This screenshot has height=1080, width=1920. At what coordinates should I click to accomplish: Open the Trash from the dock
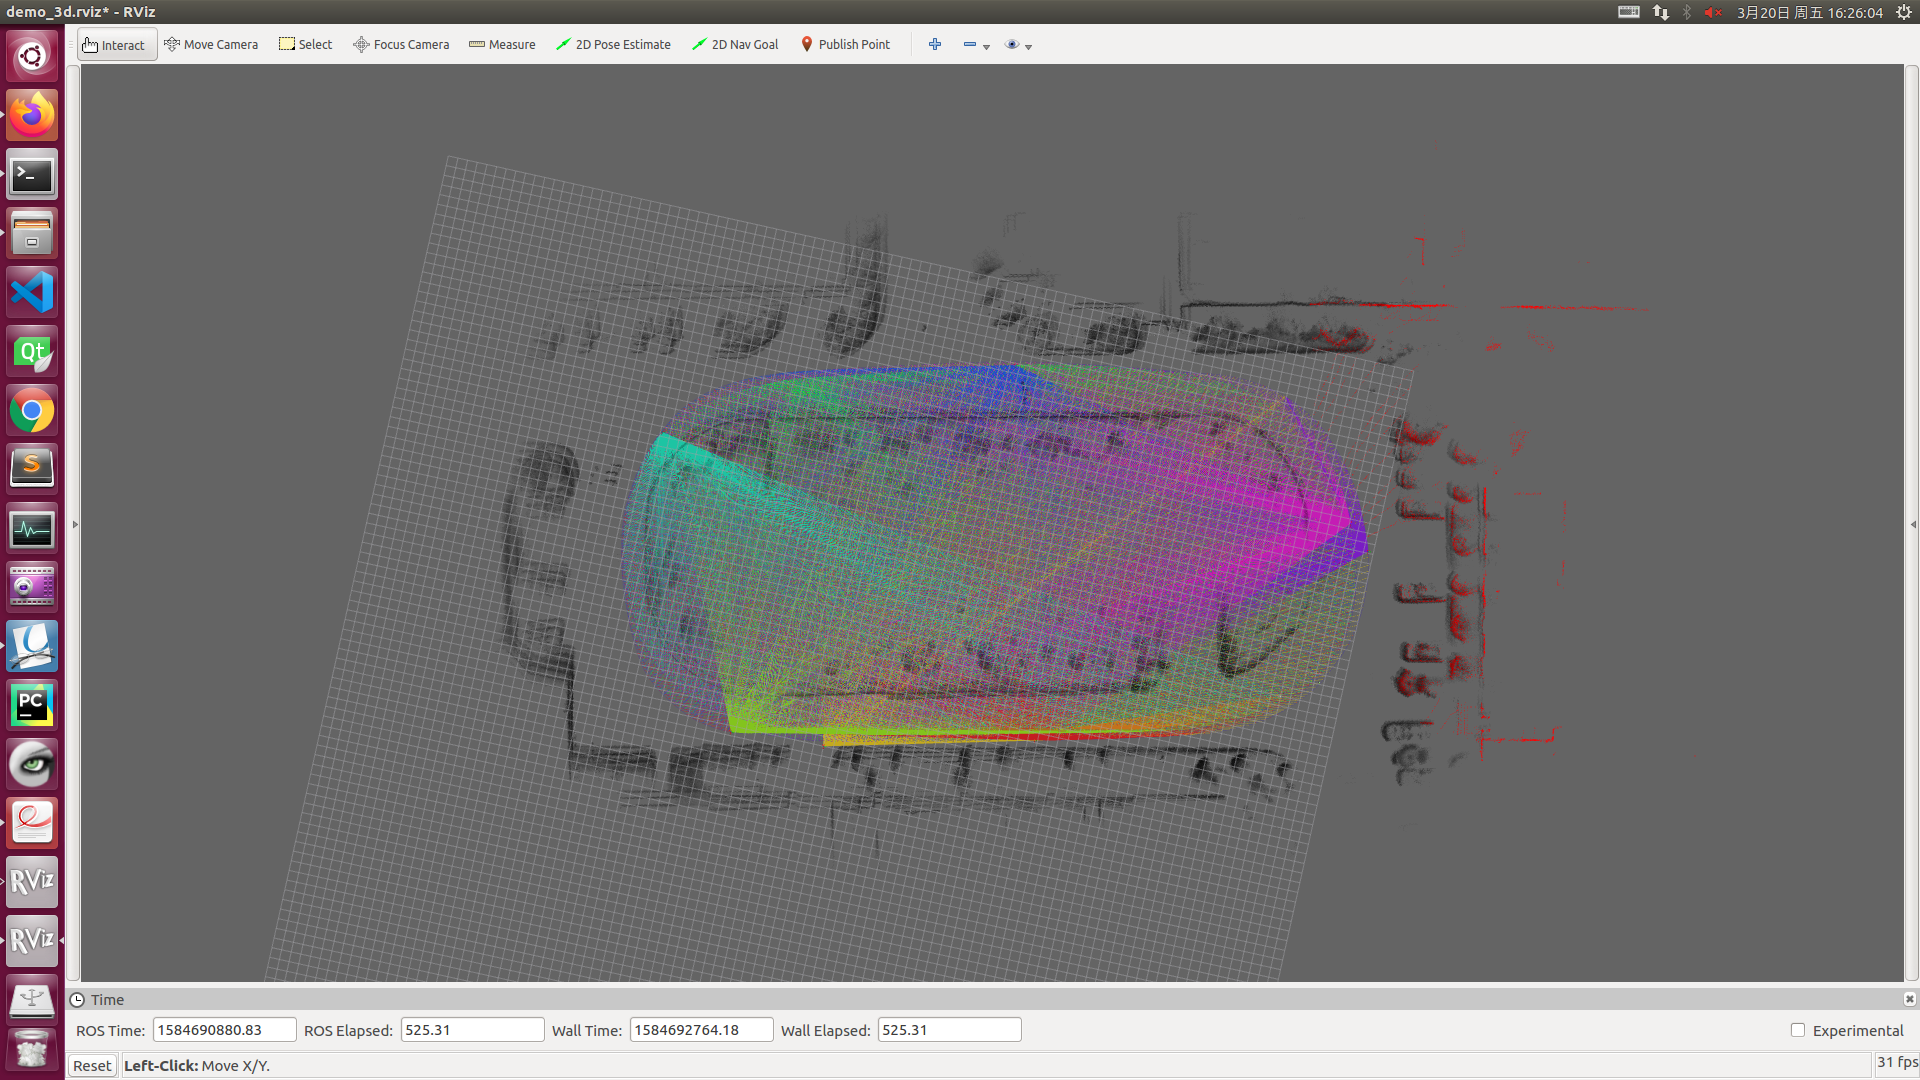pyautogui.click(x=32, y=1052)
